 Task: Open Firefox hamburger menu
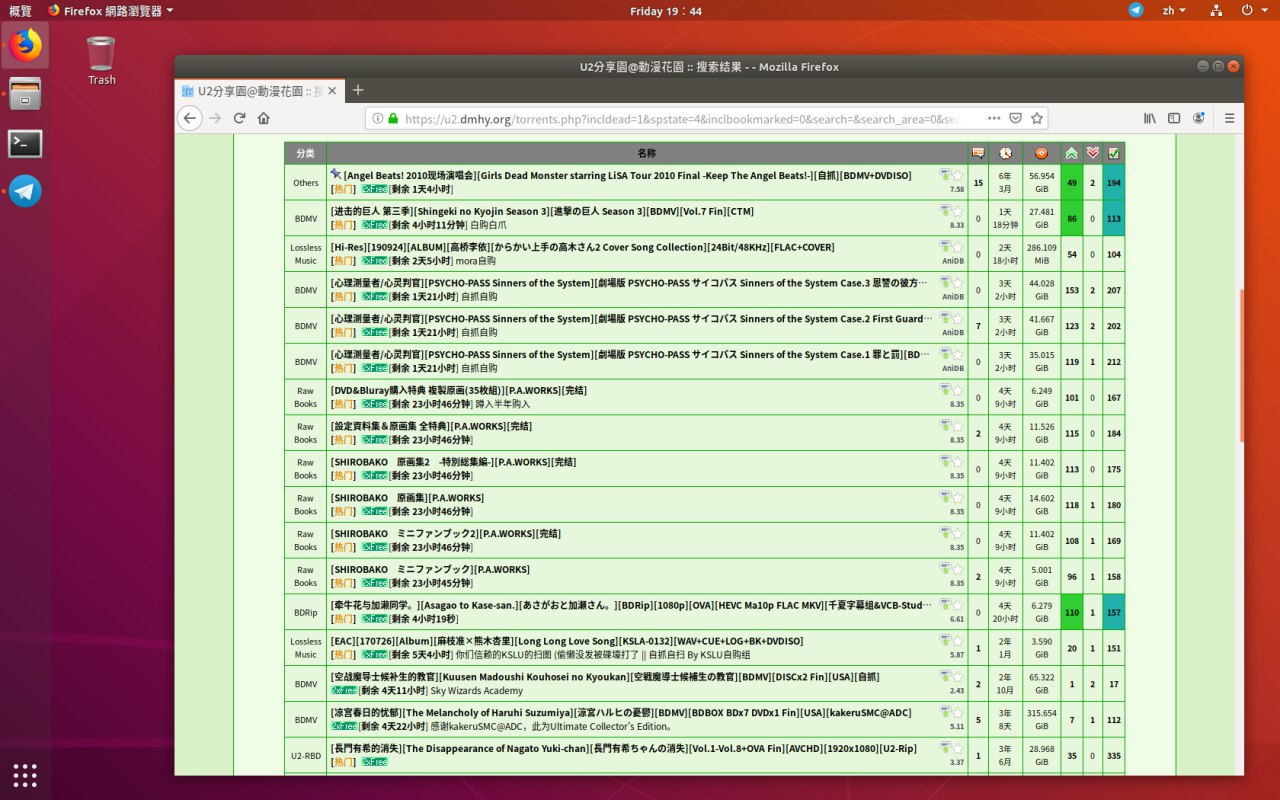(1229, 118)
